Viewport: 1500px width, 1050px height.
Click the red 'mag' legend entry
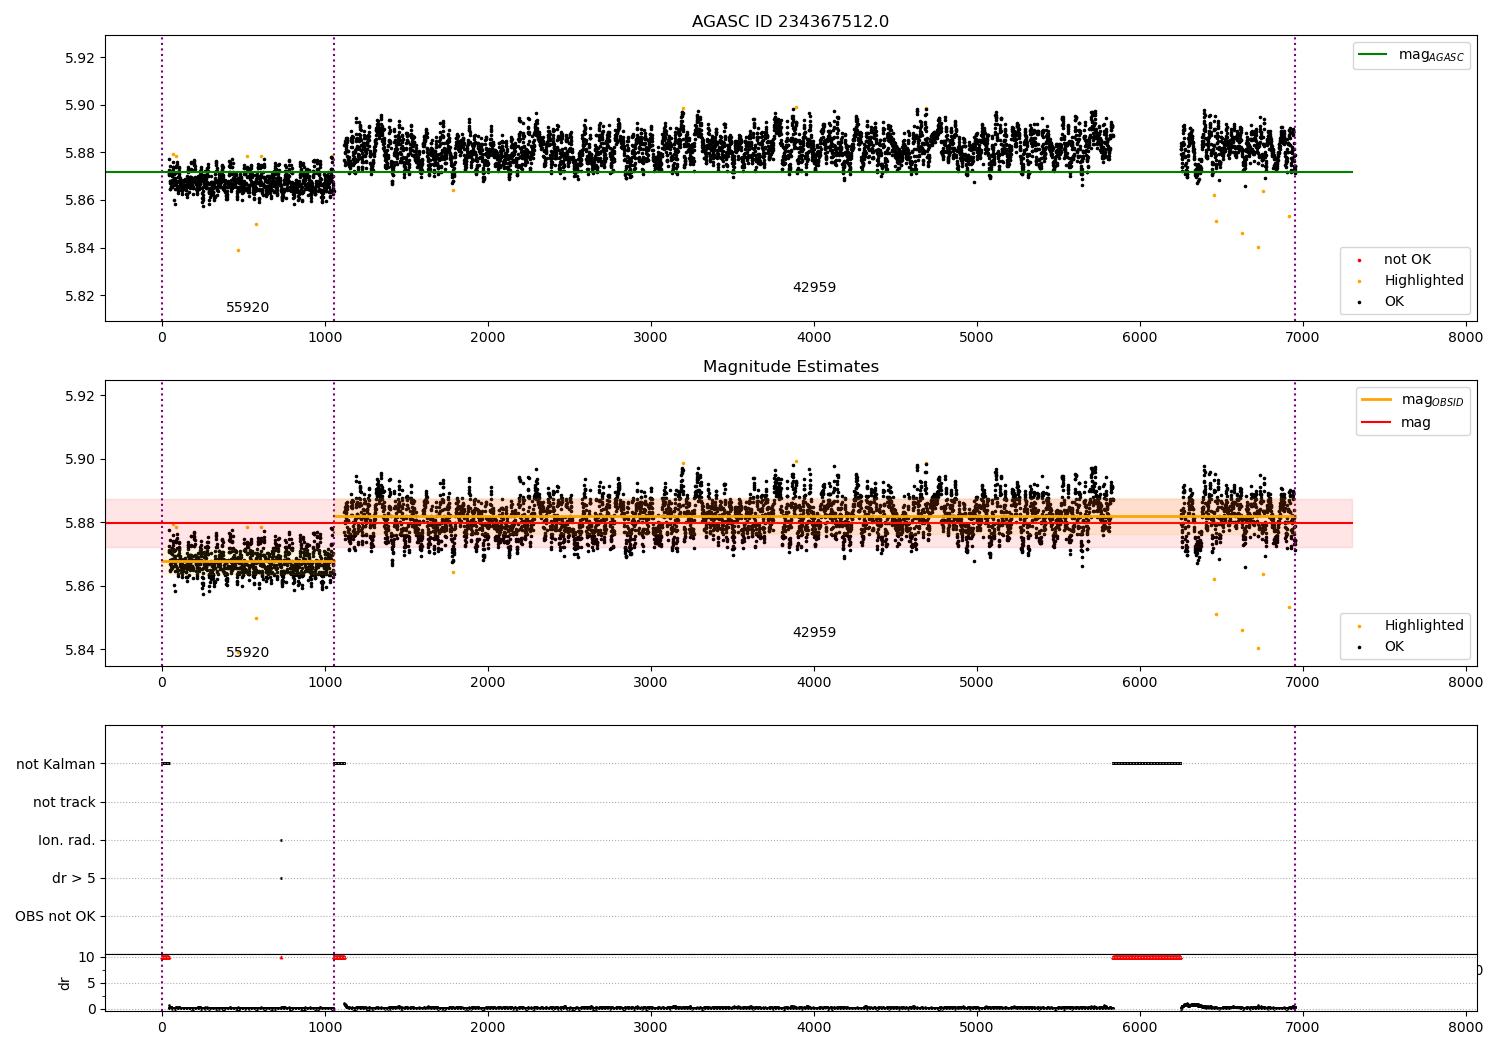click(1396, 423)
